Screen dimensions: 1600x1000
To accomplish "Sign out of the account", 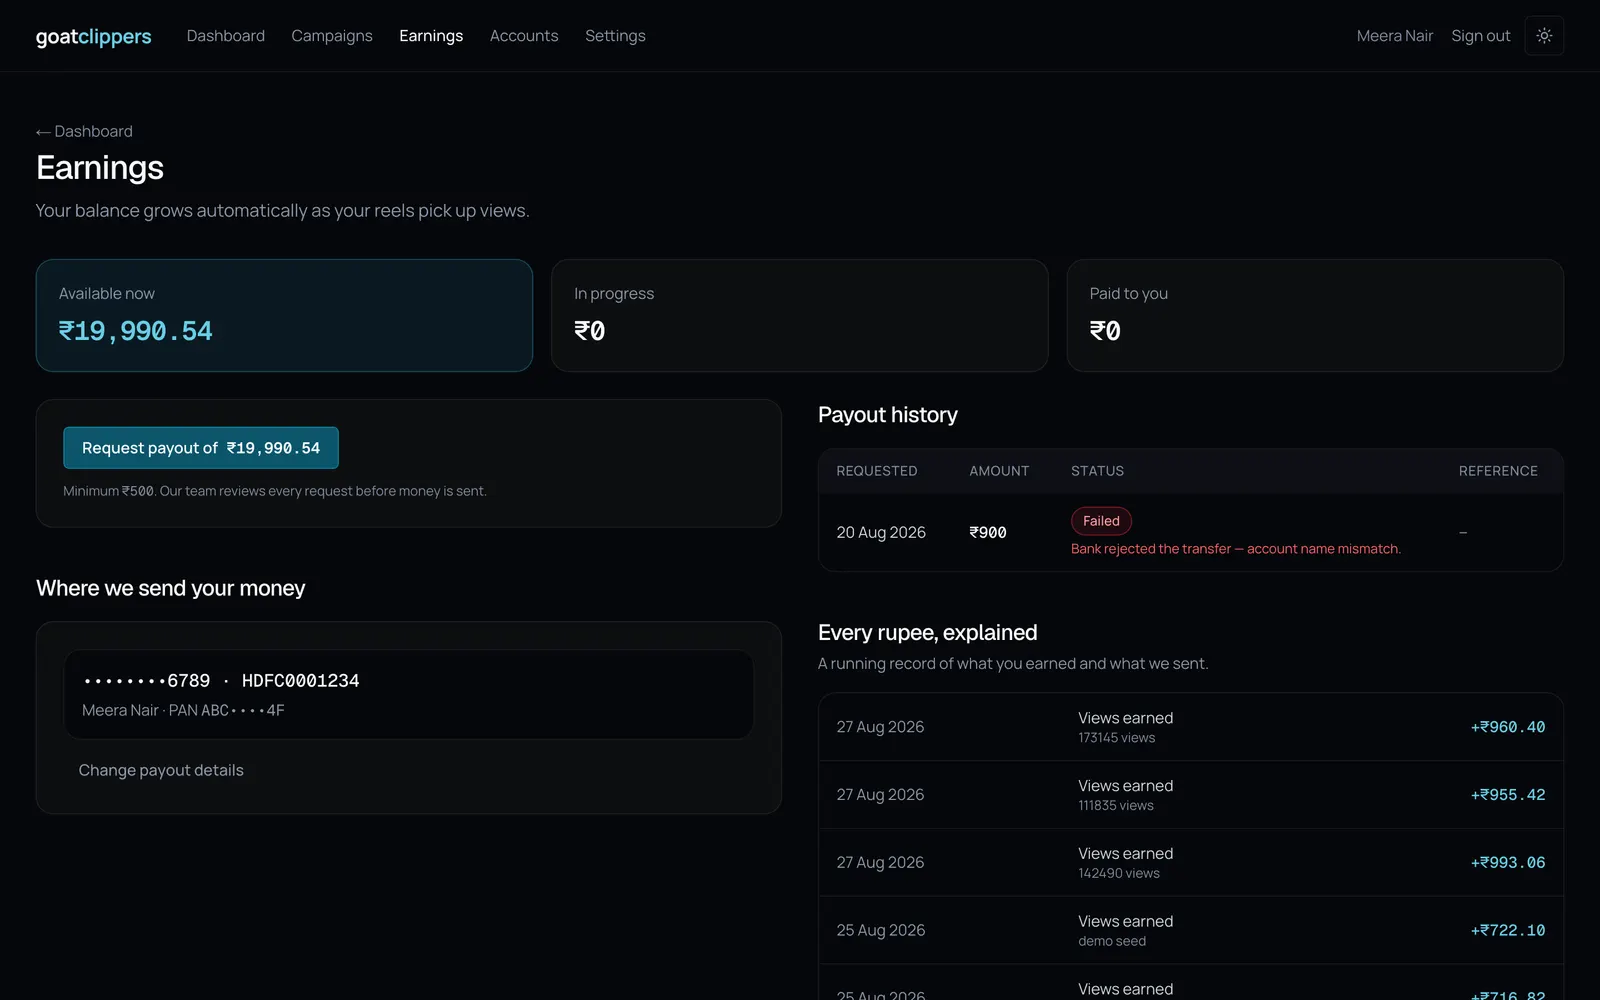I will pos(1481,36).
